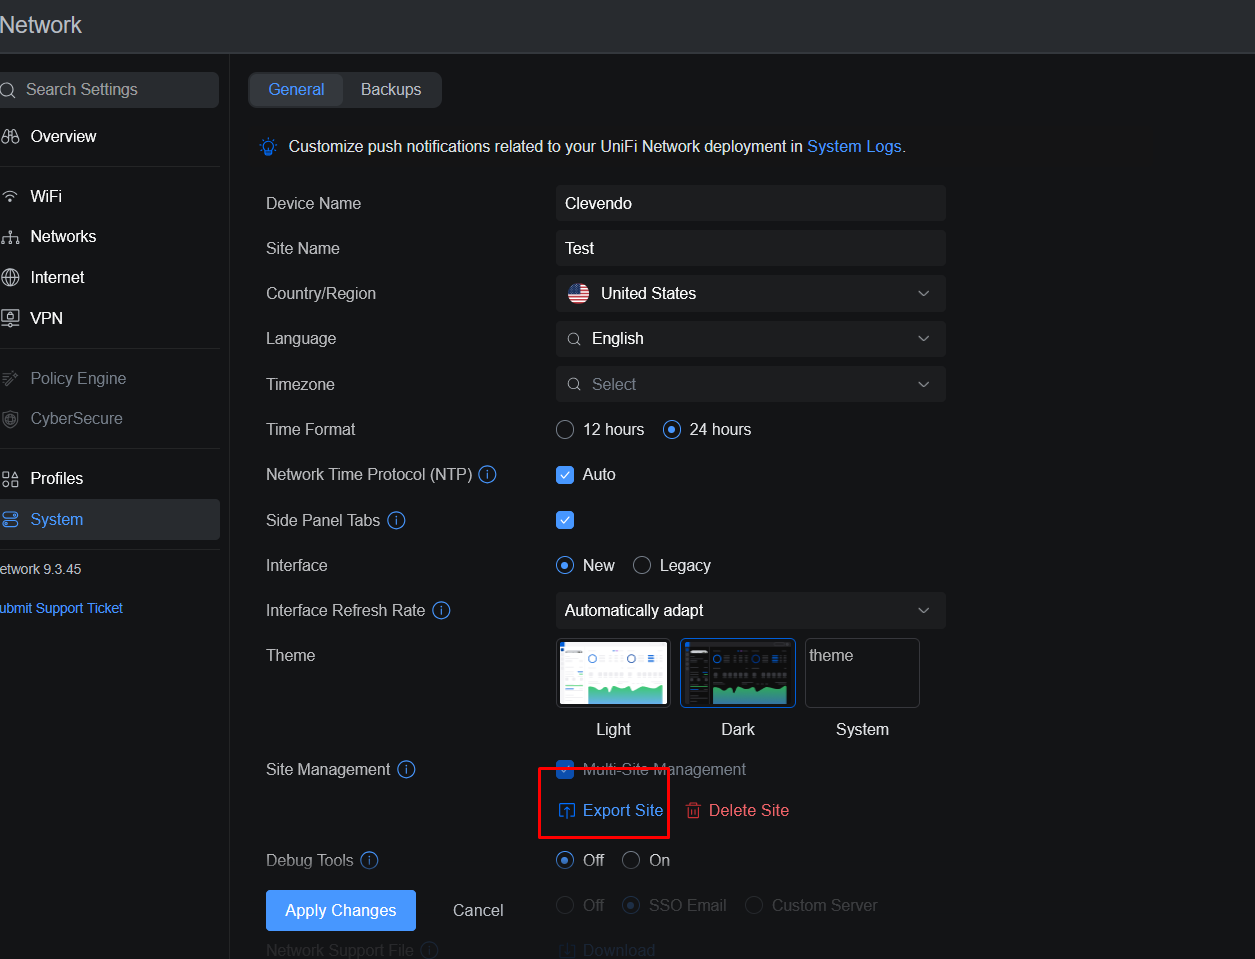Click the Device Name input field
Viewport: 1255px width, 959px height.
[751, 203]
